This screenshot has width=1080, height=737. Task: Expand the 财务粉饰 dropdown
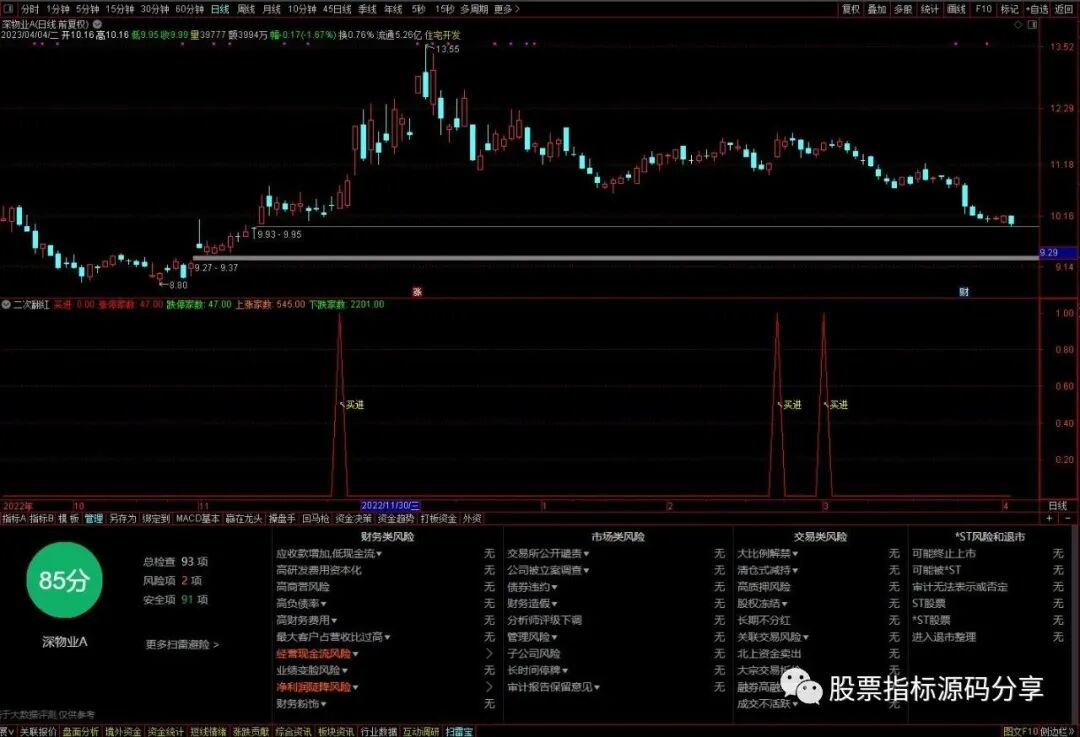301,704
